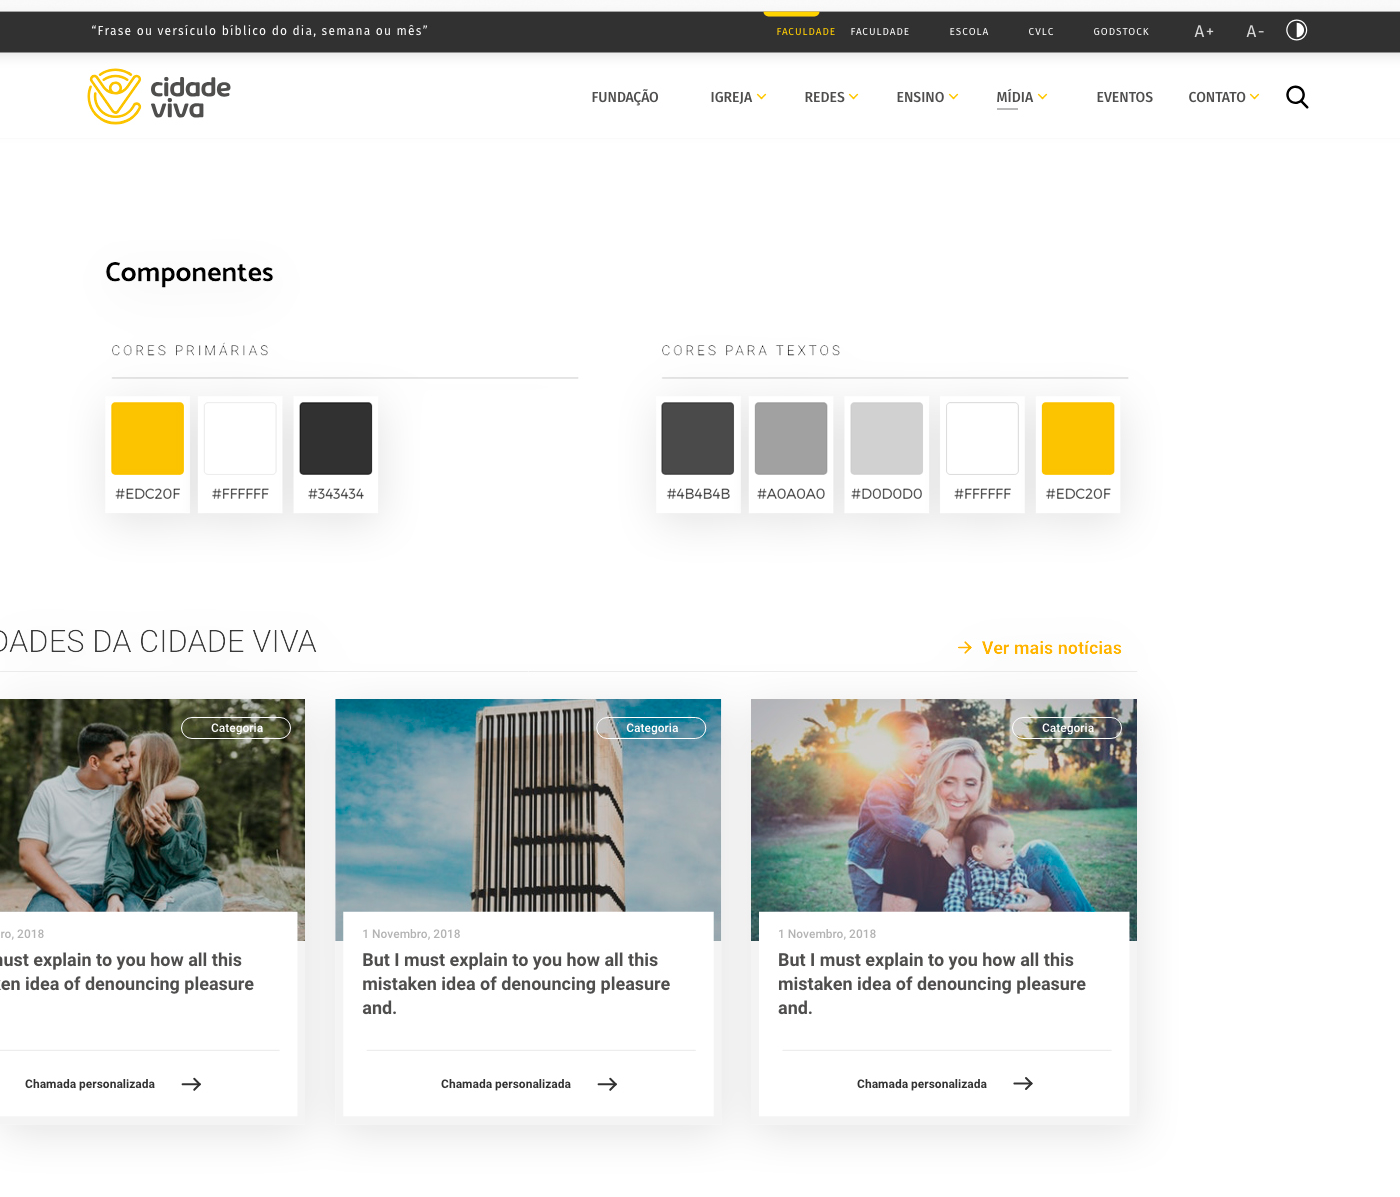Click Categoria tag on building photo card
The width and height of the screenshot is (1400, 1197).
[x=651, y=728]
